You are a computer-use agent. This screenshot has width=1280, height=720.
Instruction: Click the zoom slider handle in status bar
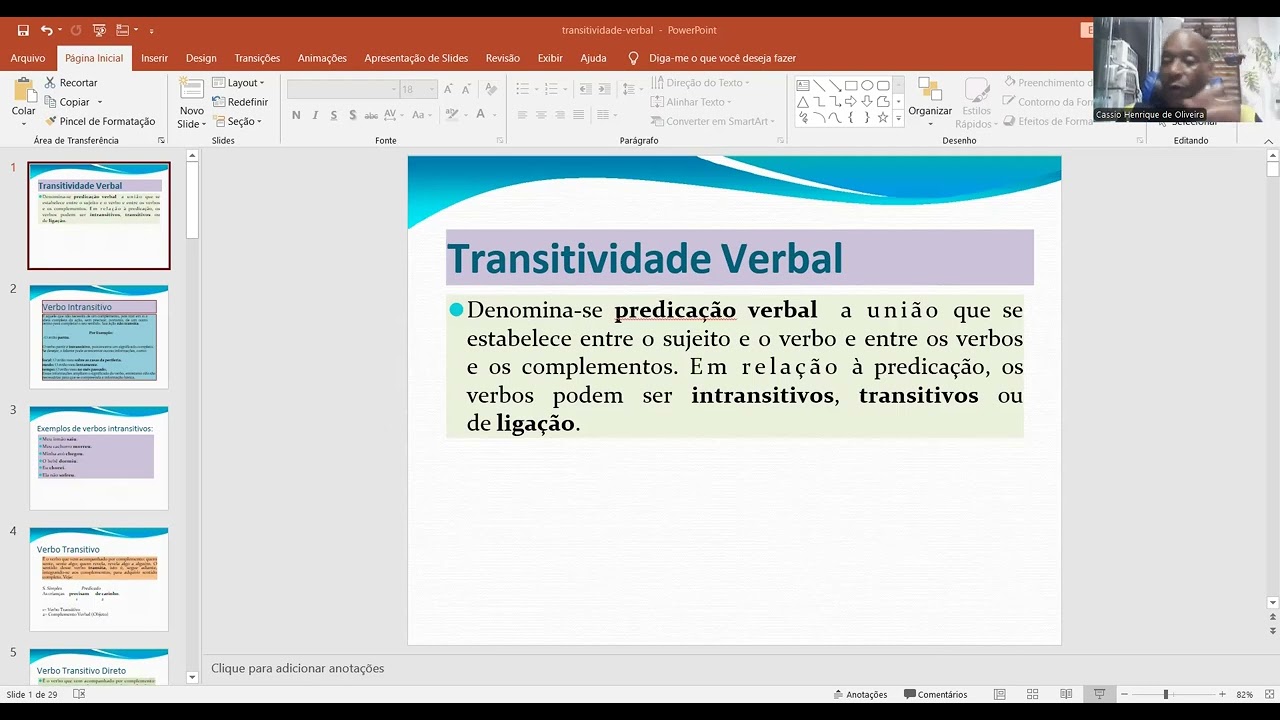click(1165, 694)
